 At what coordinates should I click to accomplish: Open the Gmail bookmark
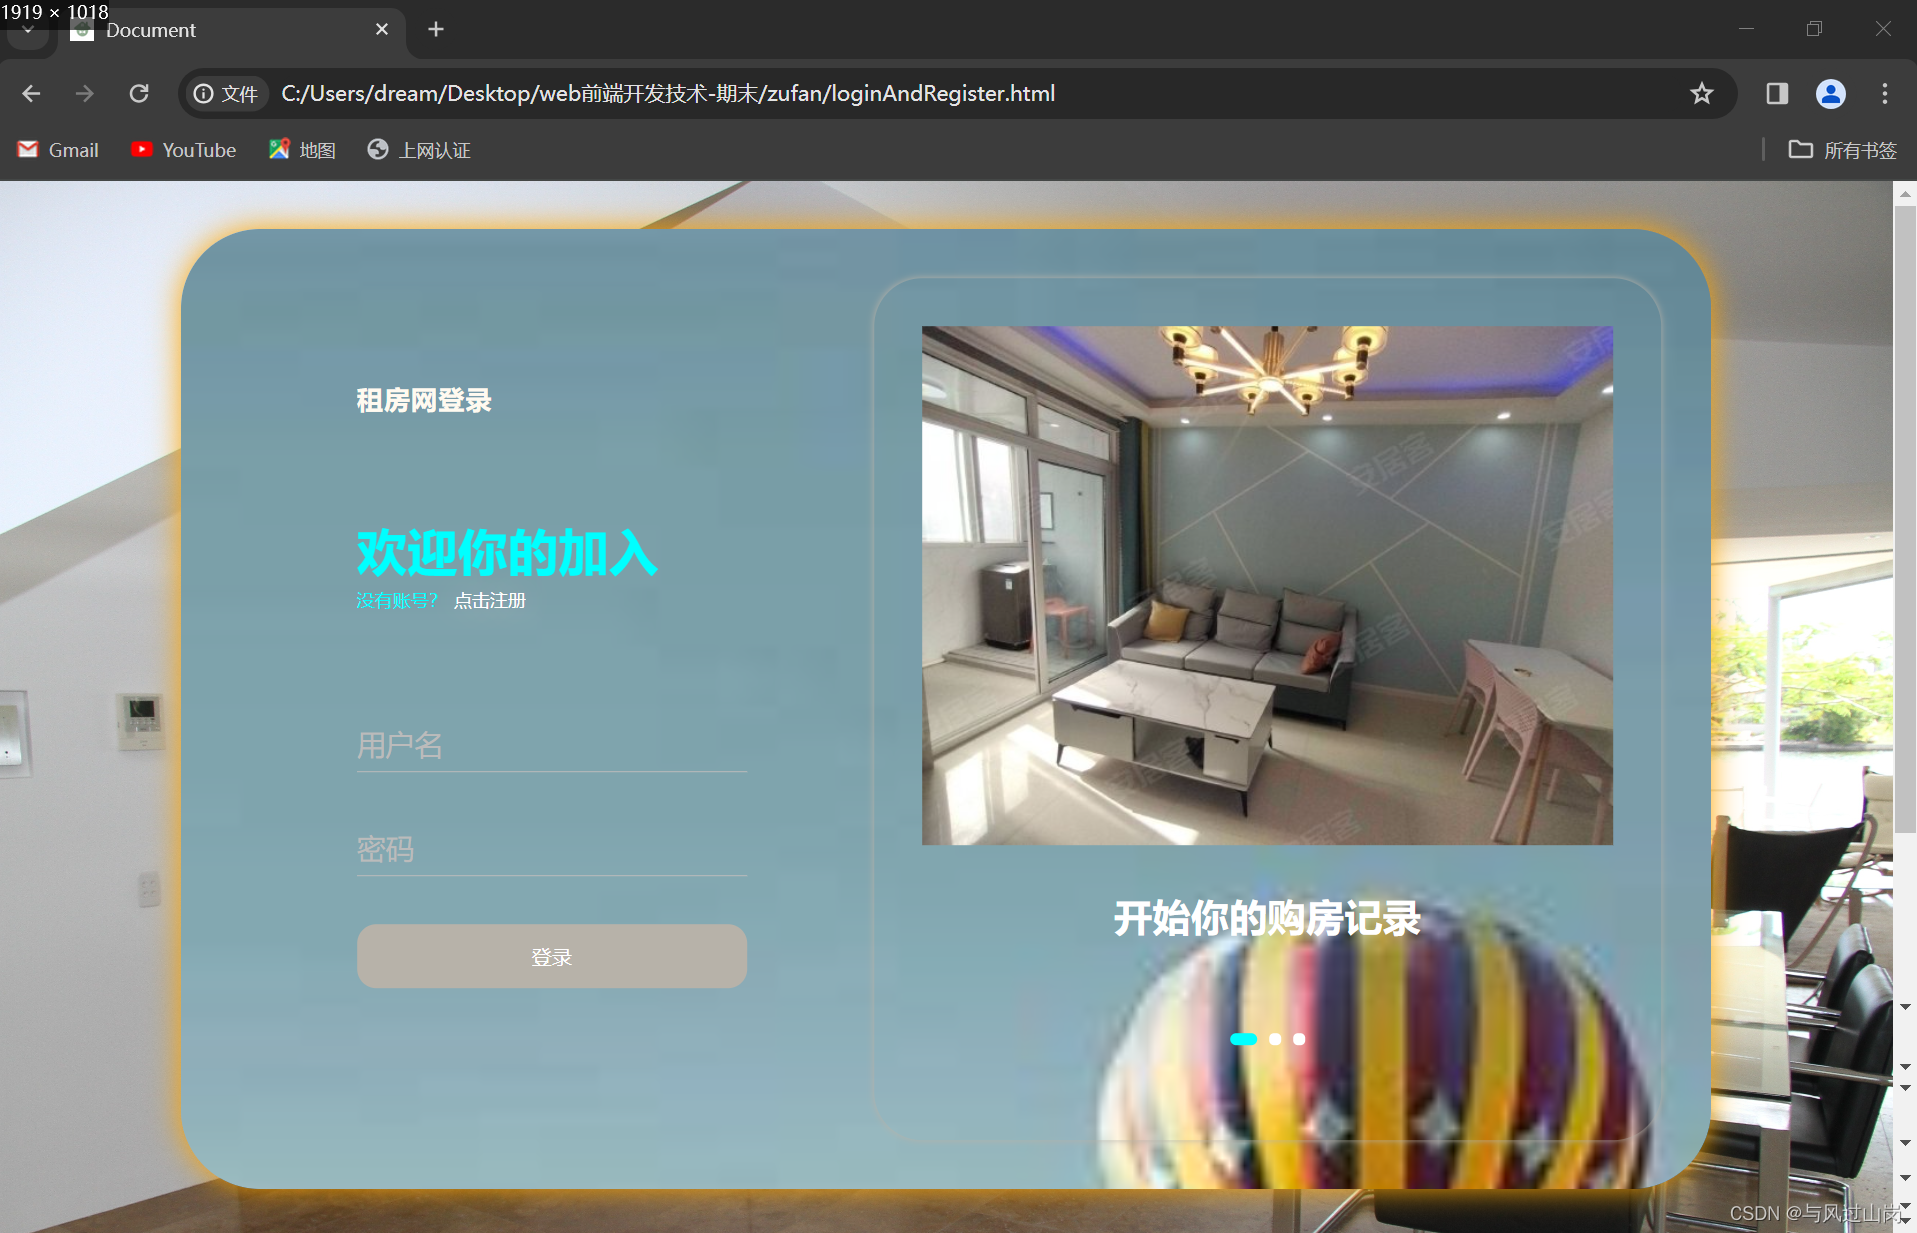coord(58,150)
